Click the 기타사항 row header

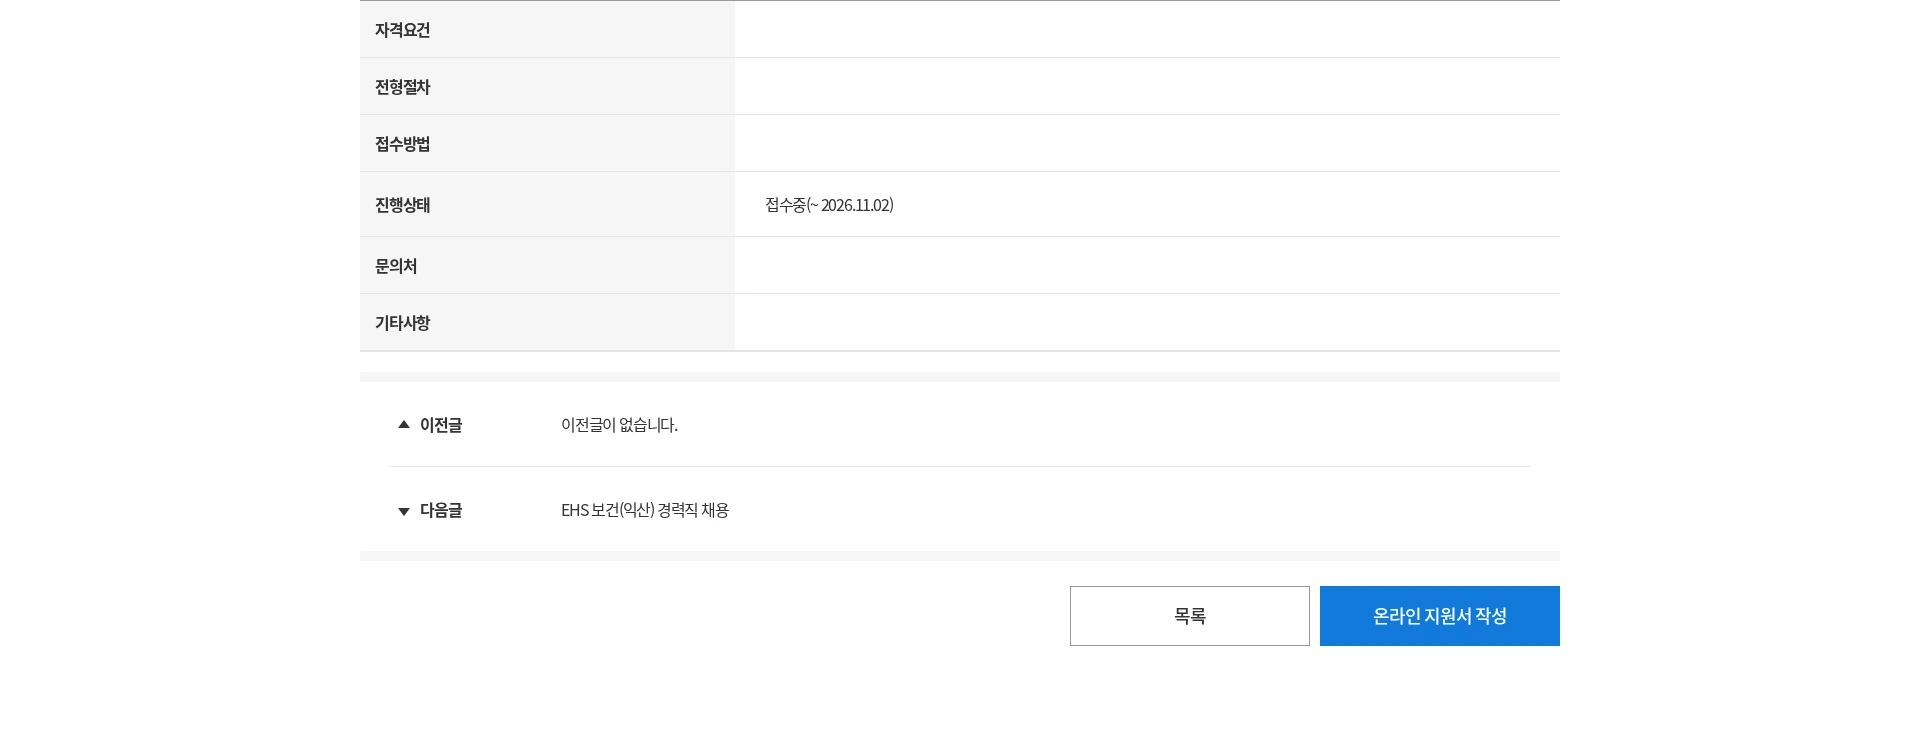[x=547, y=322]
